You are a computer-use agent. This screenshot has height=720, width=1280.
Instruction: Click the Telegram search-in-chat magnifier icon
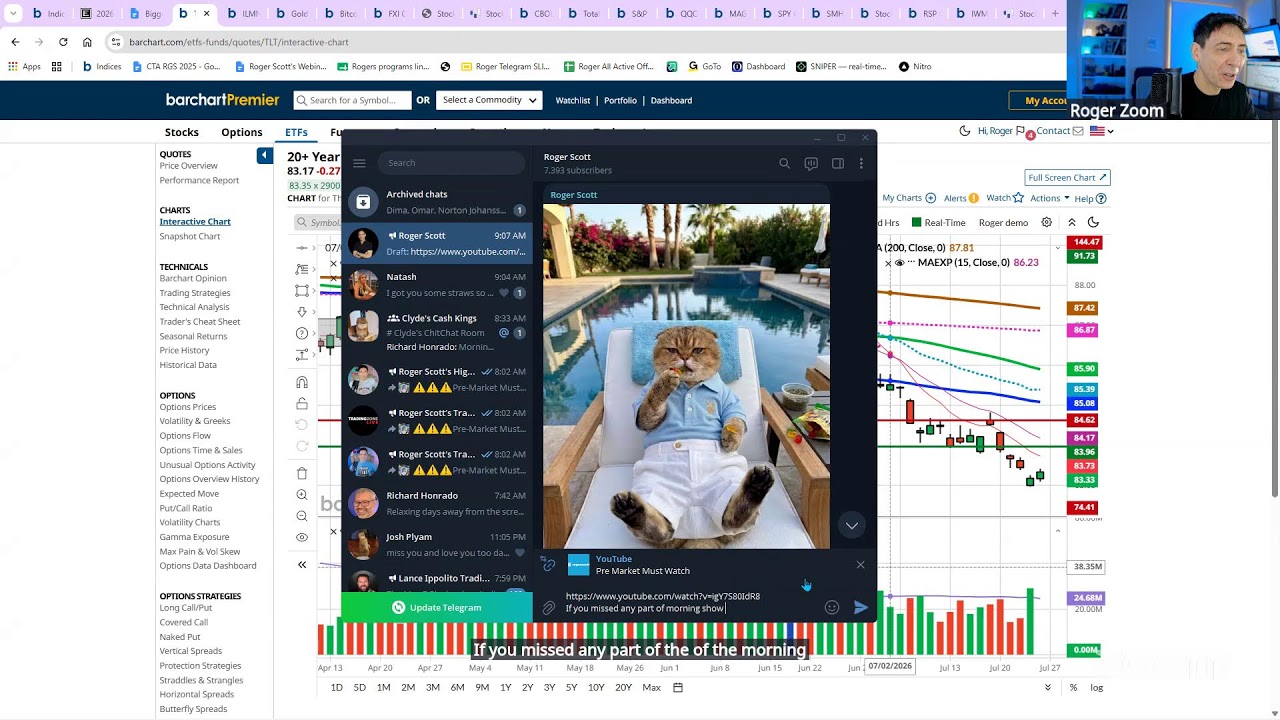pyautogui.click(x=785, y=163)
